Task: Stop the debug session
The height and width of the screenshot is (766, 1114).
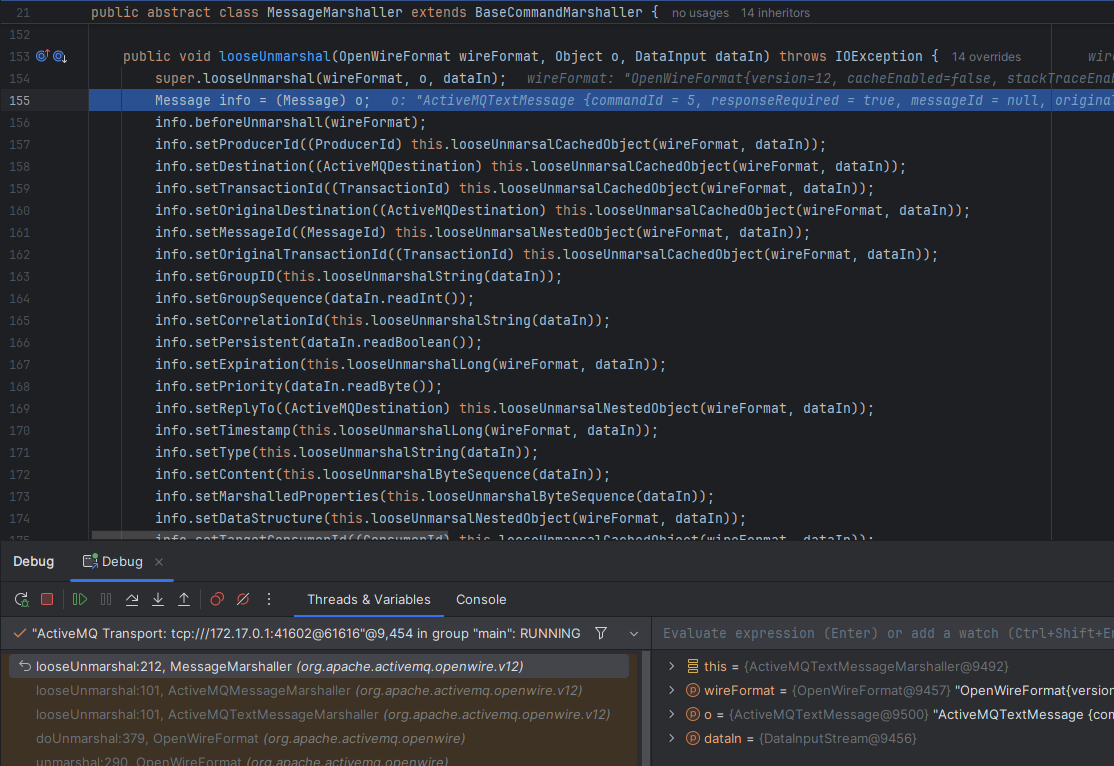Action: point(47,599)
